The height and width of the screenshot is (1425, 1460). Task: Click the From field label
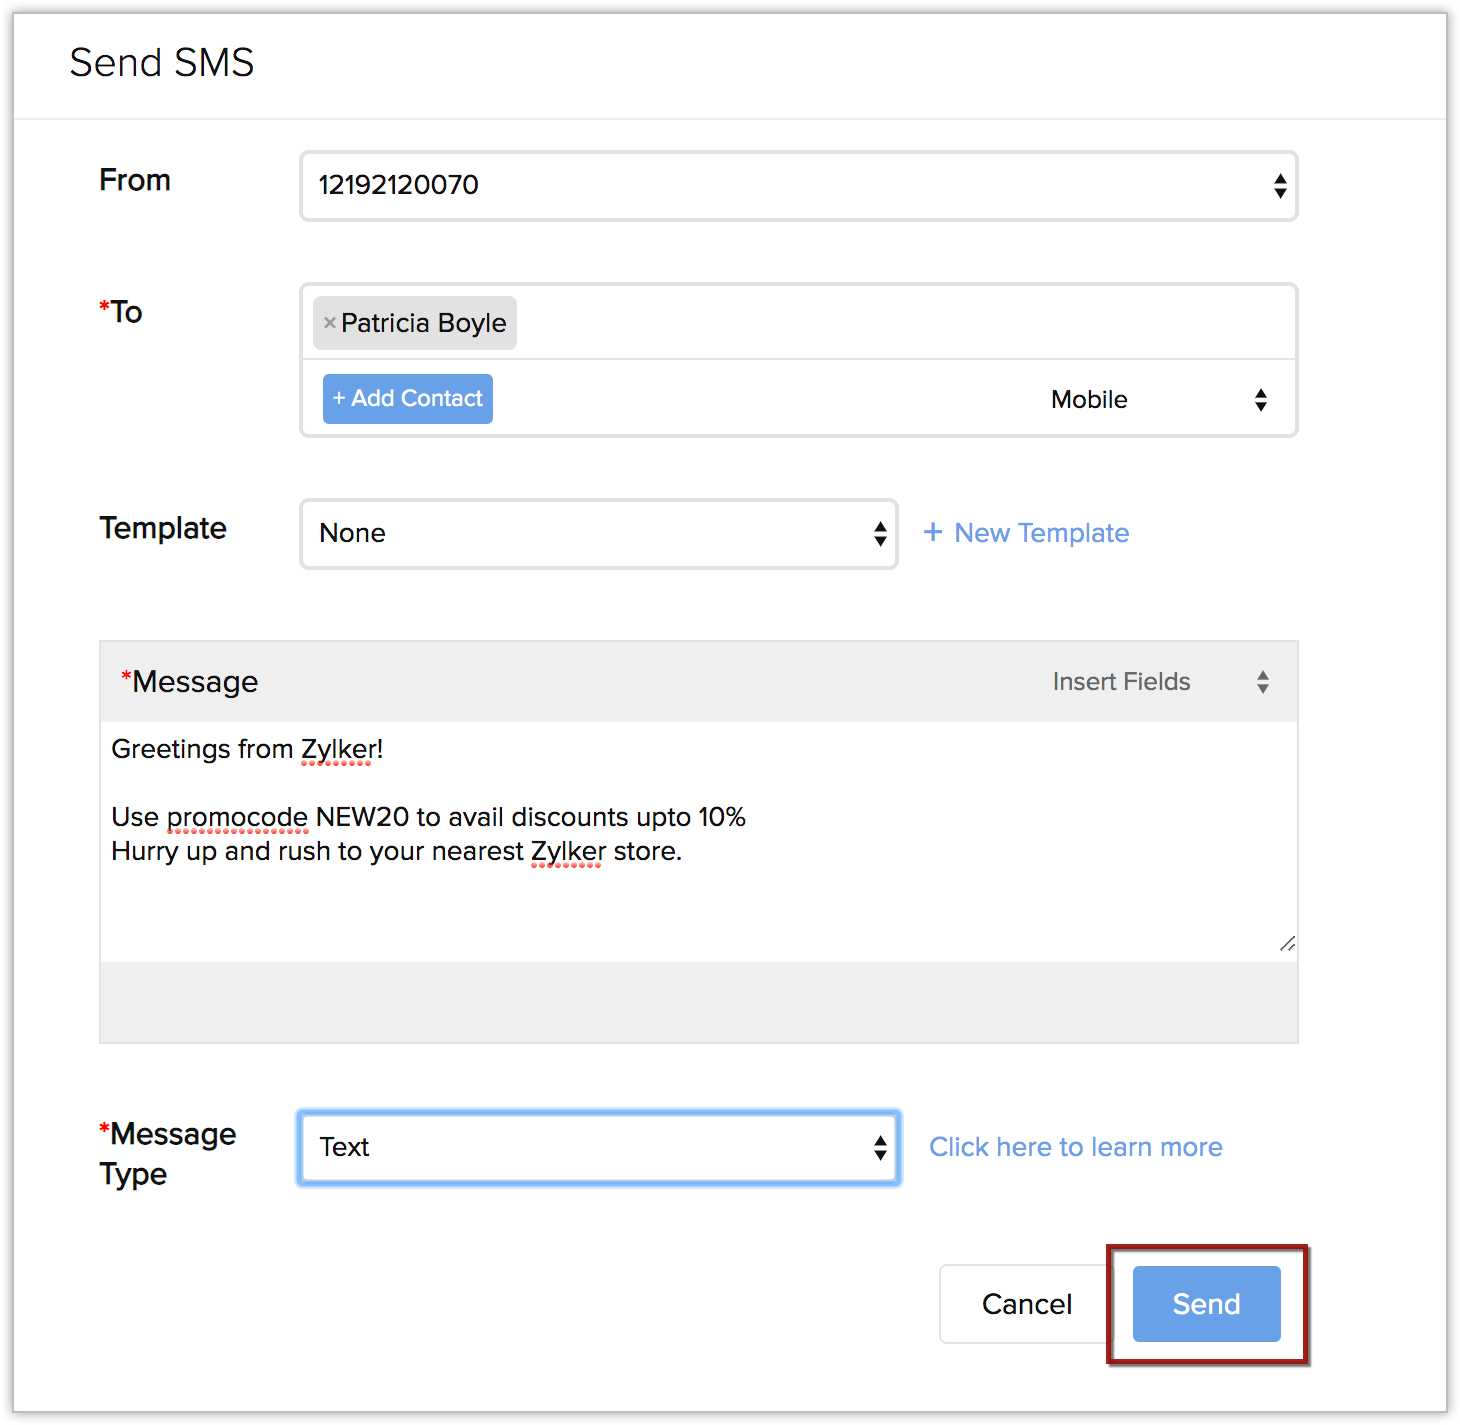coord(135,180)
